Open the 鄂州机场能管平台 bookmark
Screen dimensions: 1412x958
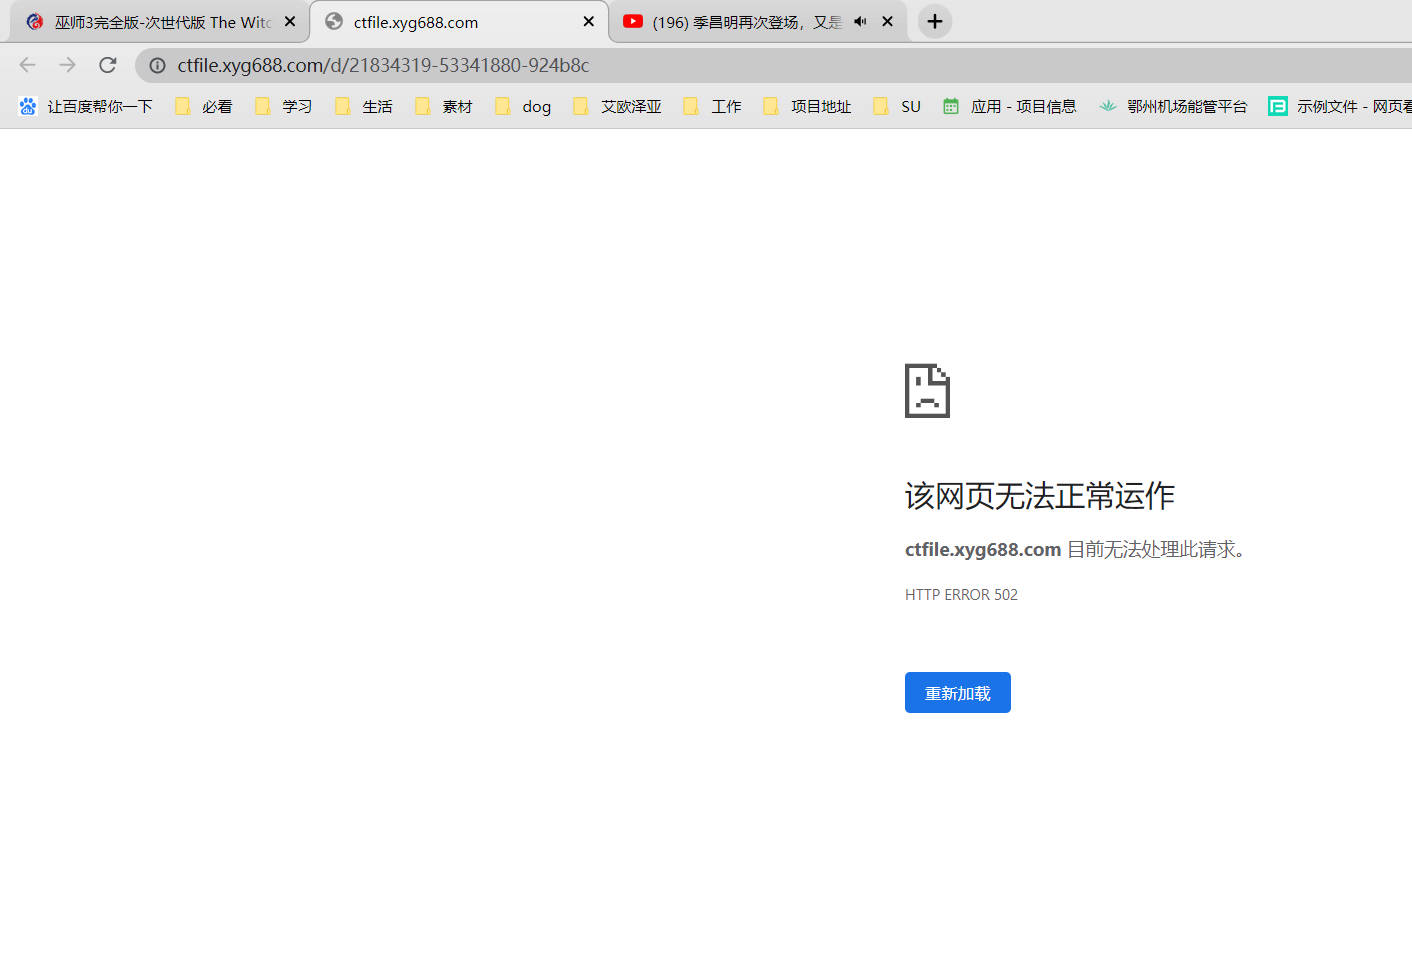[1173, 106]
